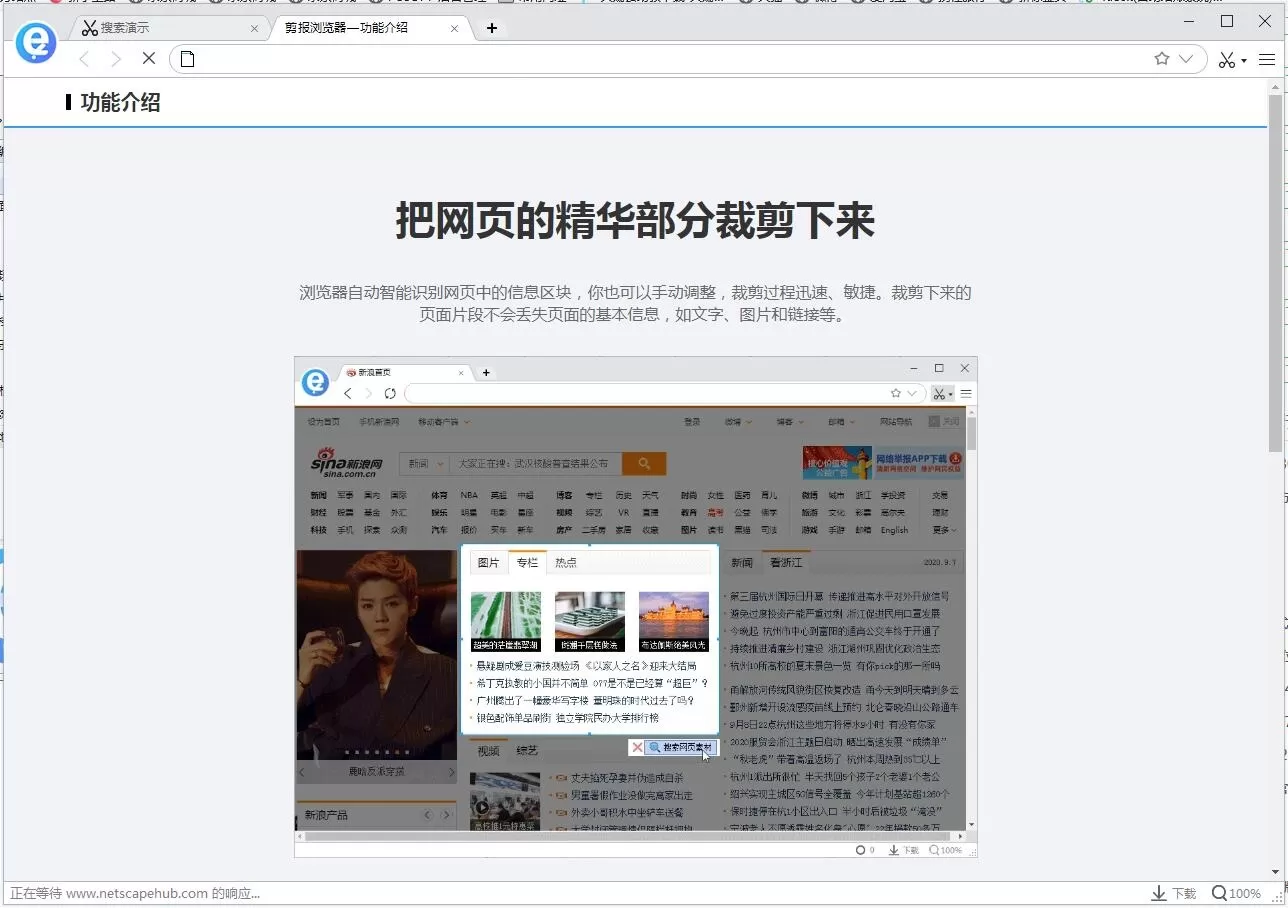Click the blue browser logo icon
The image size is (1288, 908).
36,44
